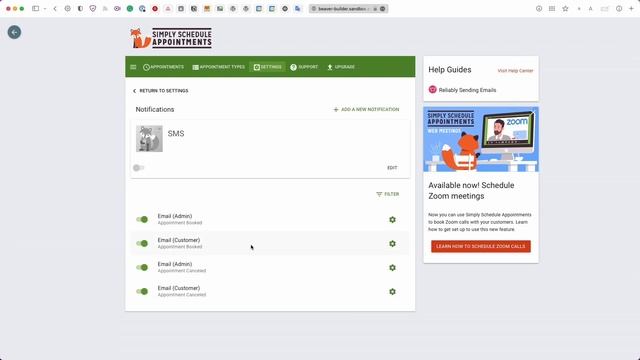The width and height of the screenshot is (640, 360).
Task: Toggle Email (Admin) Appointment Booked switch
Action: (142, 220)
